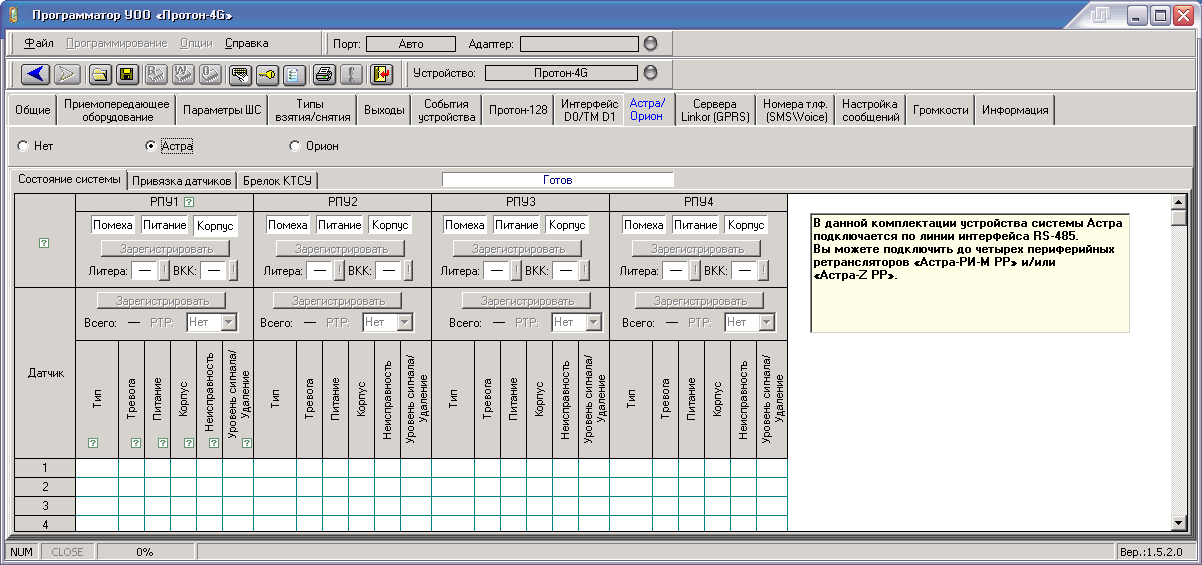Click the blue left arrow toolbar button
The image size is (1202, 565).
pos(36,74)
